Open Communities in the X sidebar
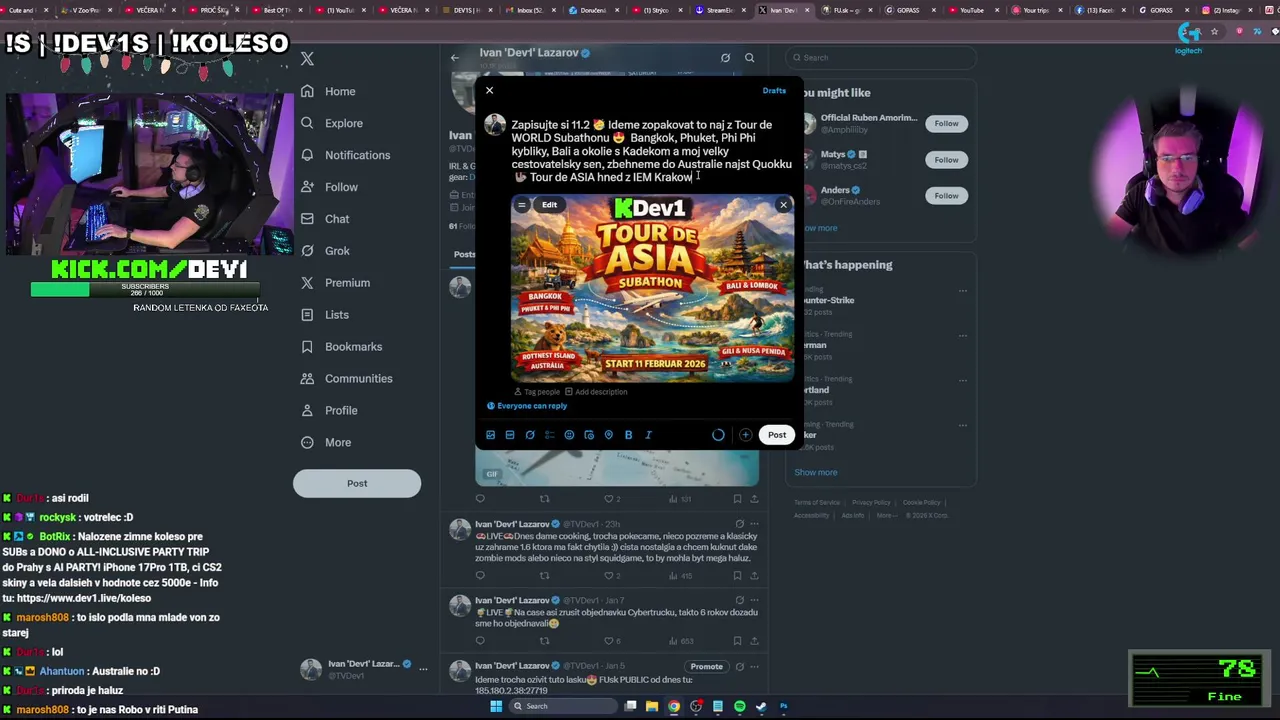The image size is (1280, 720). click(347, 379)
